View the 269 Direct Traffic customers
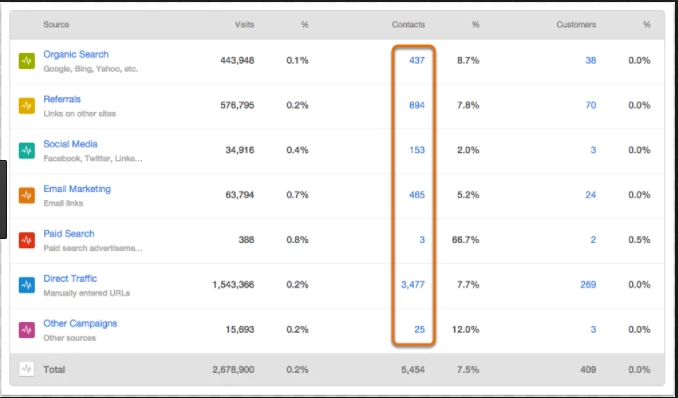678x398 pixels. click(x=588, y=285)
